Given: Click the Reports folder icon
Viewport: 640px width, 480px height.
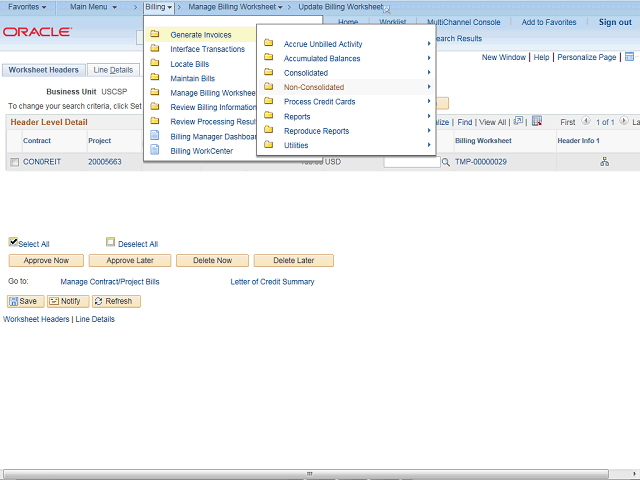Looking at the screenshot, I should (269, 115).
